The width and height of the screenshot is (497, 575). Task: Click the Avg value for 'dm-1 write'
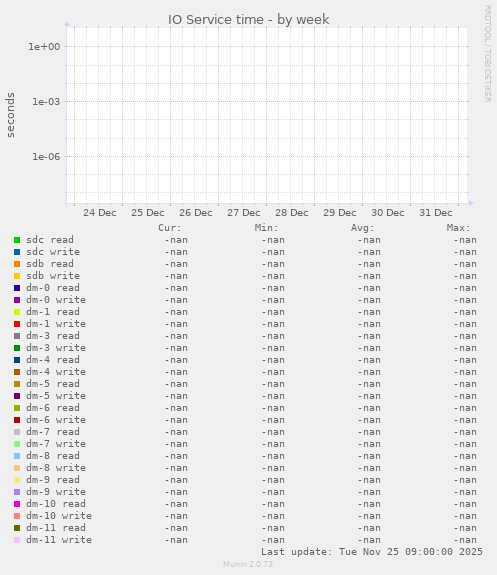tap(369, 324)
